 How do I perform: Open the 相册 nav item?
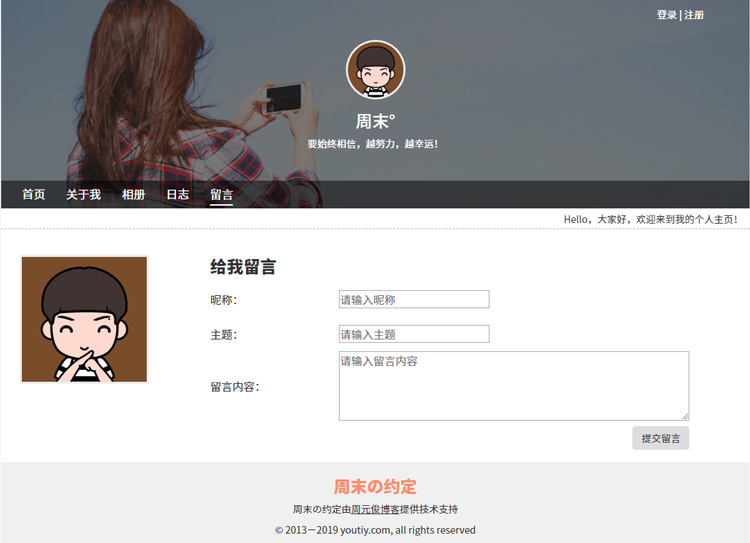point(133,194)
